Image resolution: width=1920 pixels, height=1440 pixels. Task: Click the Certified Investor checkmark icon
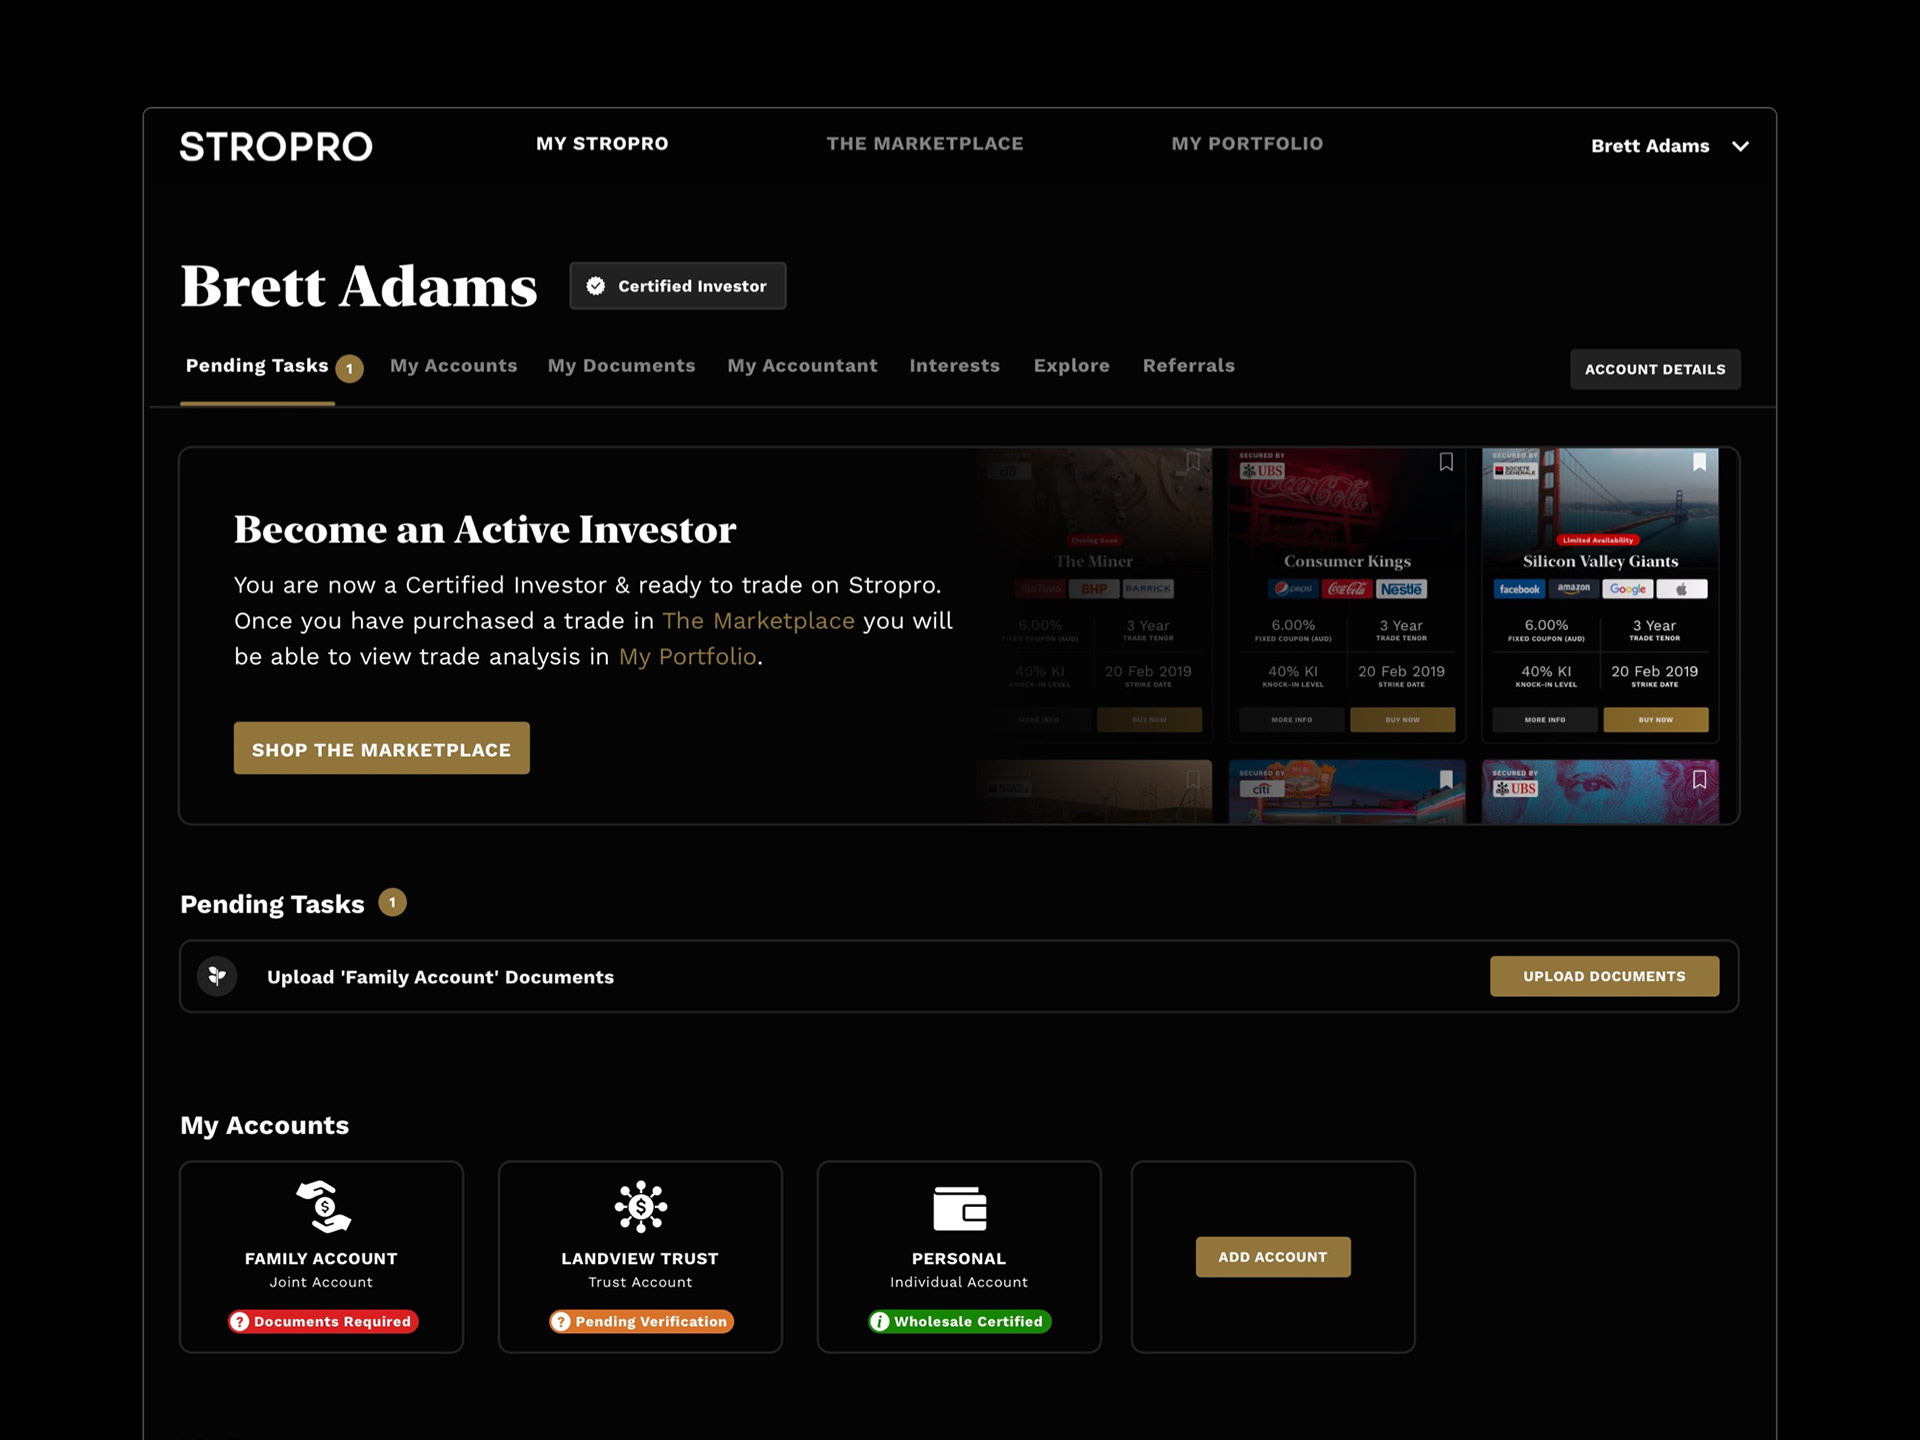[x=596, y=286]
